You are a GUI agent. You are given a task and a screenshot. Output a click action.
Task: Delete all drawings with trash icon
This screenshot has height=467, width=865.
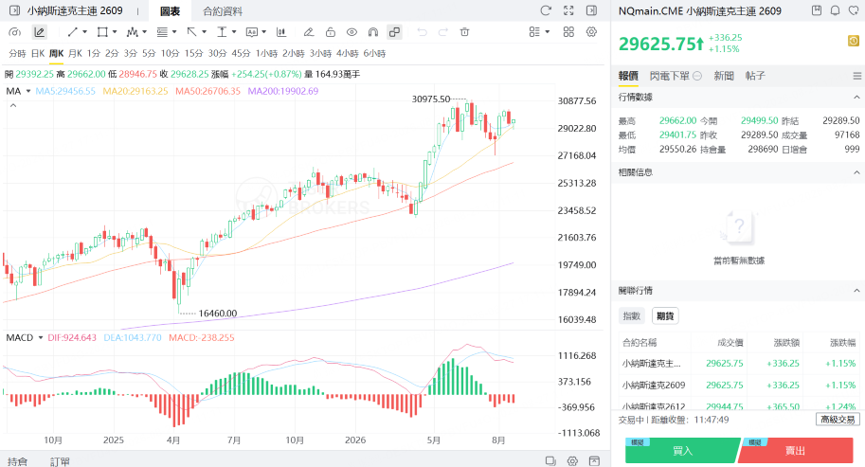pos(464,32)
